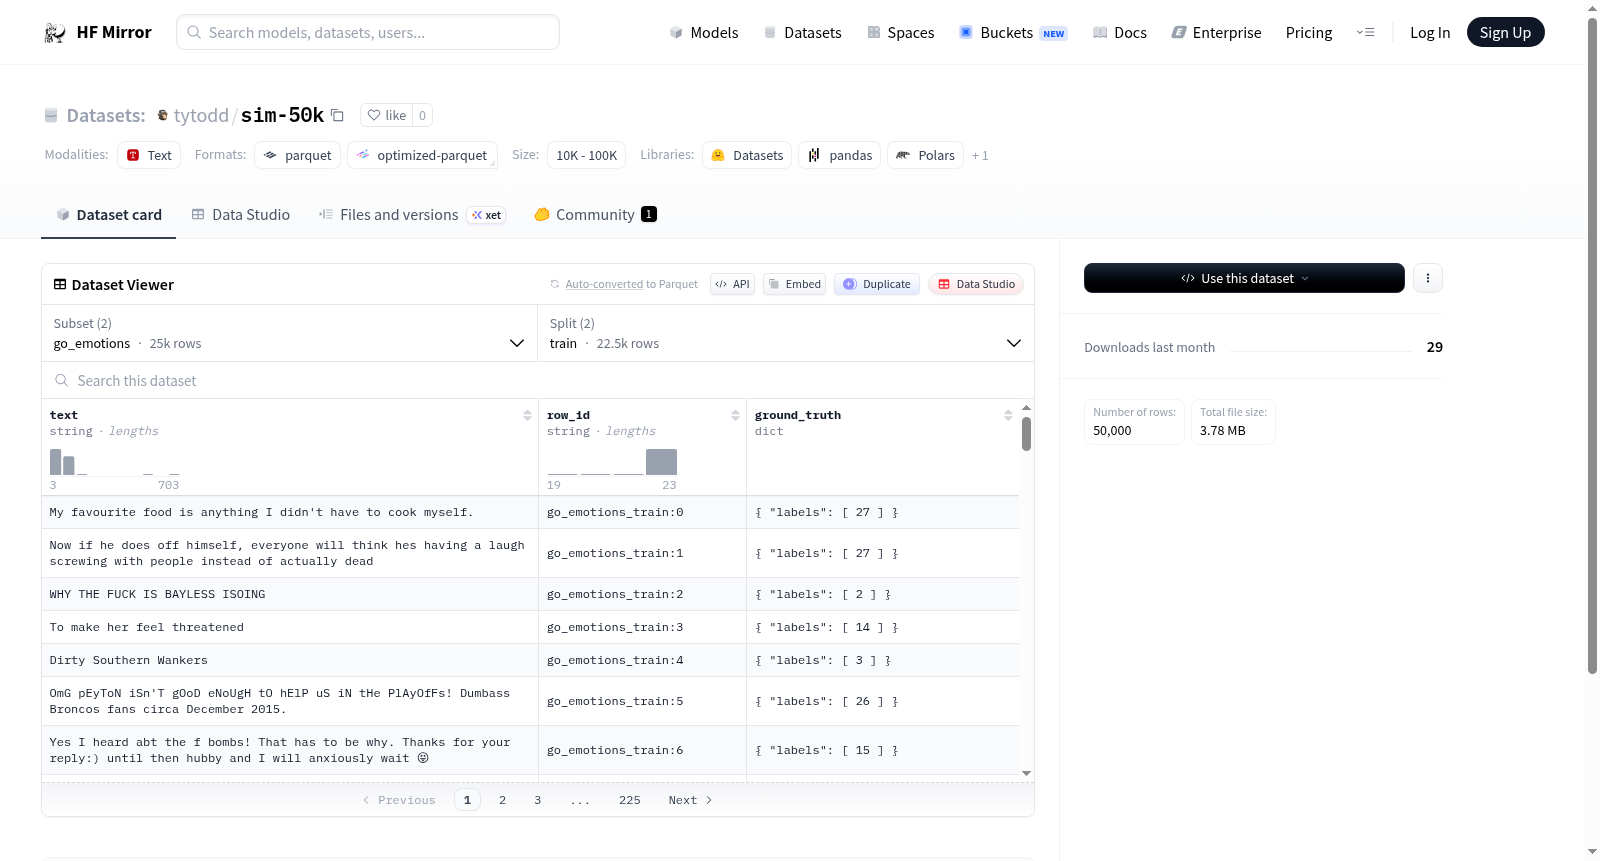This screenshot has height=861, width=1600.
Task: Click the row_id length histogram bar
Action: point(661,461)
